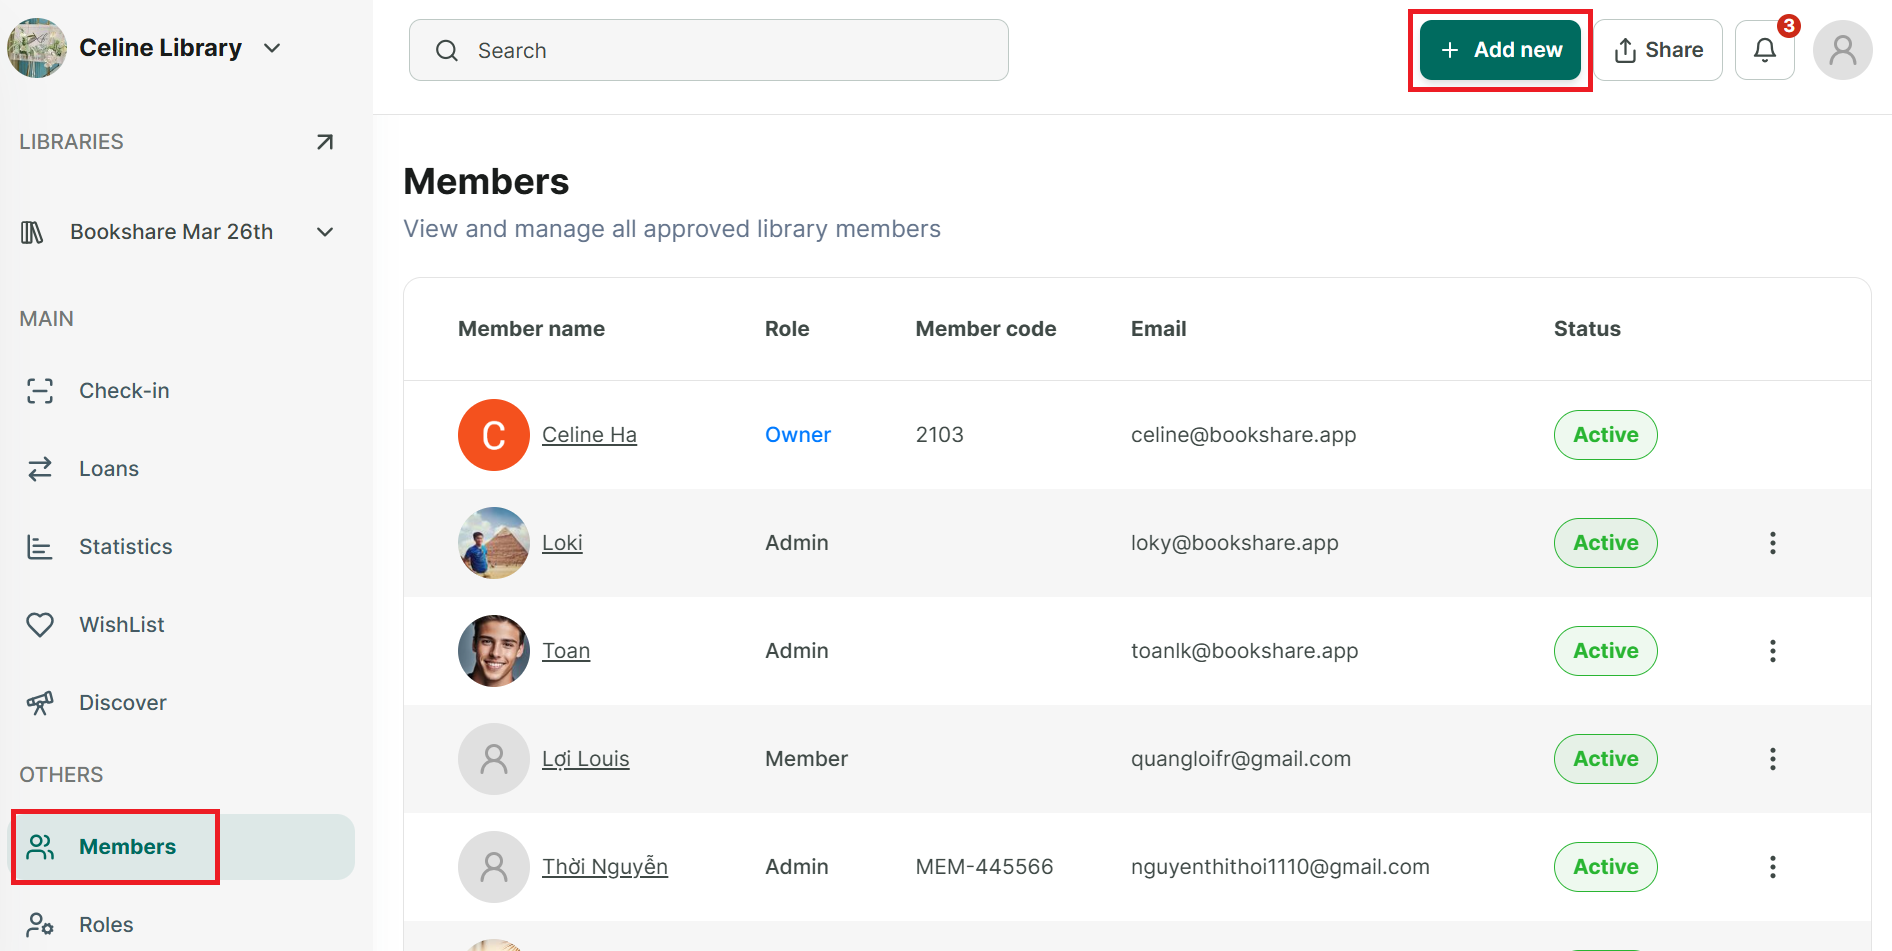The height and width of the screenshot is (951, 1892).
Task: Expand the Bookshare Mar 26th library list
Action: click(x=325, y=232)
